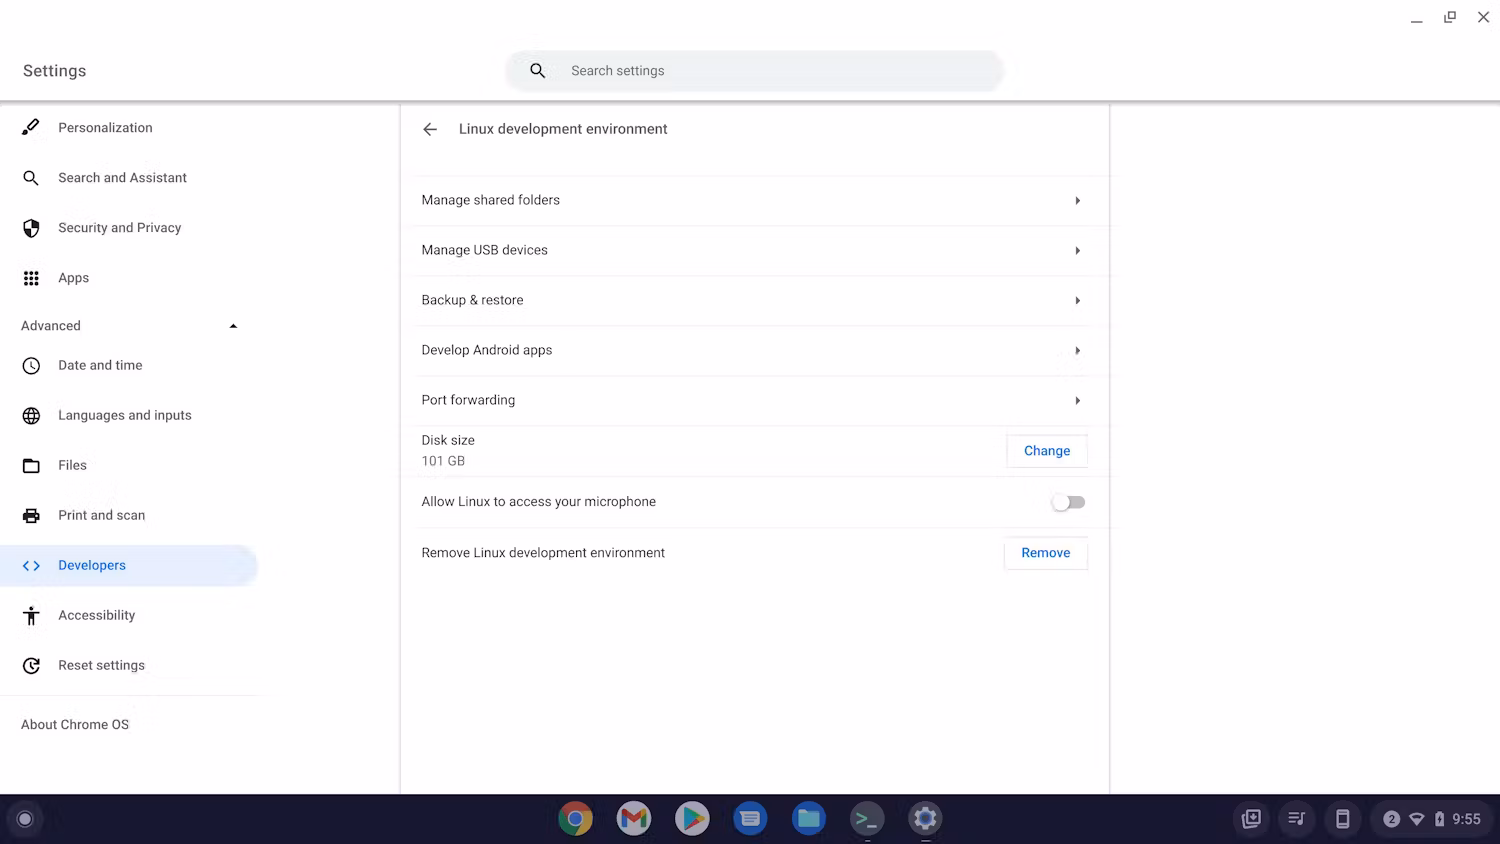The image size is (1500, 844).
Task: Expand Backup & restore options
Action: point(755,300)
